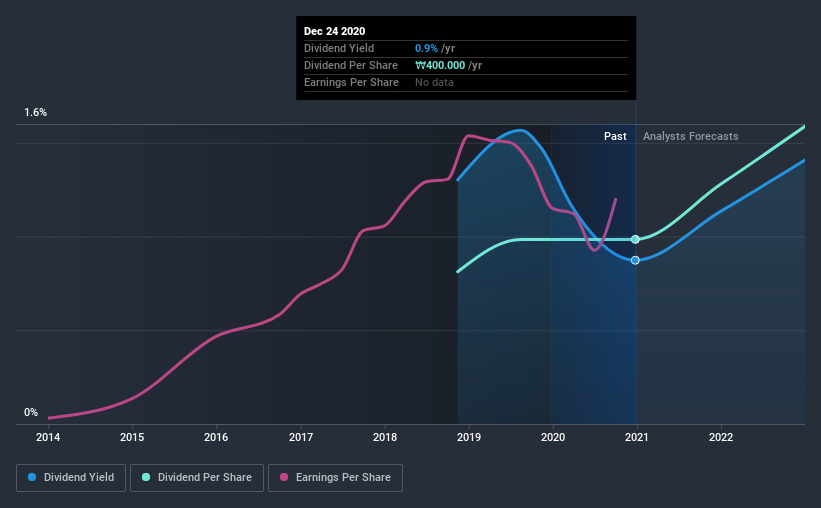Click the blue dividend yield data point marker
The image size is (821, 508).
click(635, 260)
